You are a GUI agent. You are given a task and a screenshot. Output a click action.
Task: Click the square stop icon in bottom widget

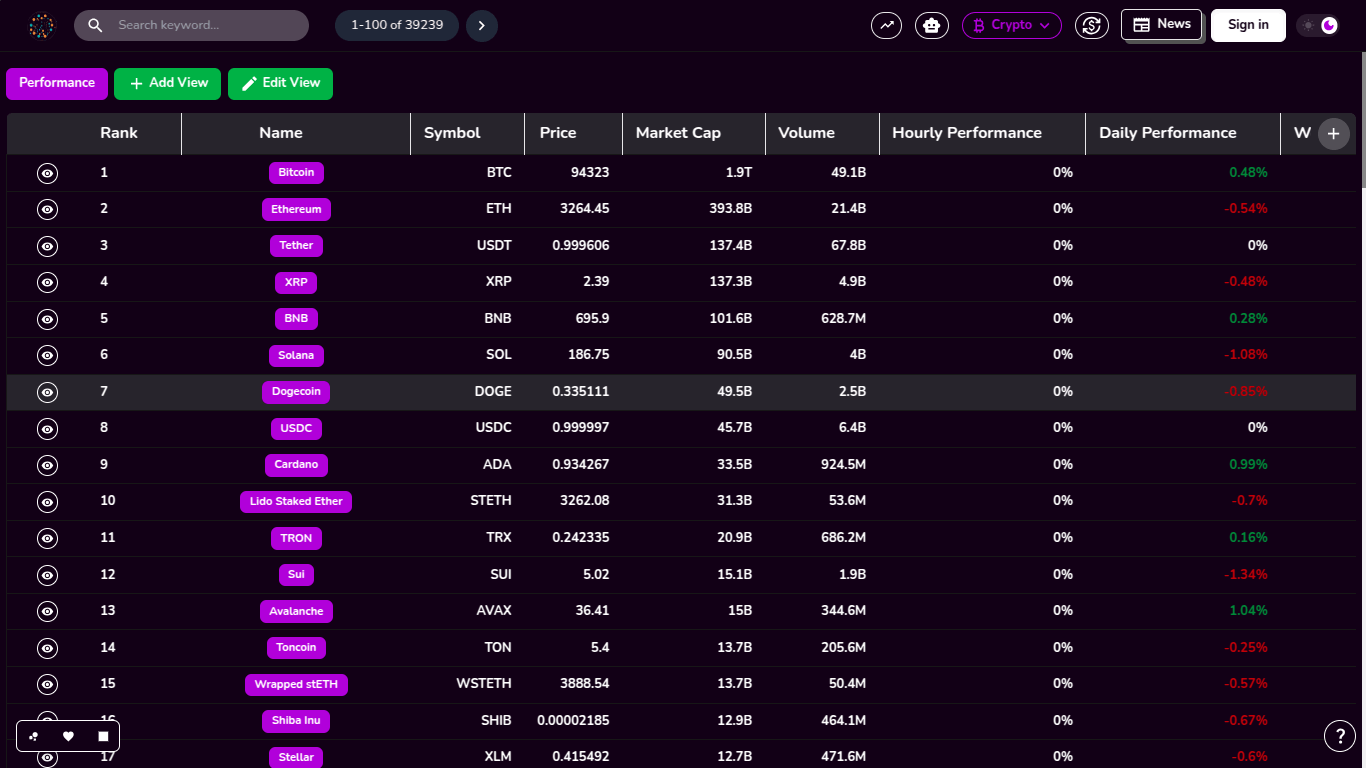tap(103, 736)
